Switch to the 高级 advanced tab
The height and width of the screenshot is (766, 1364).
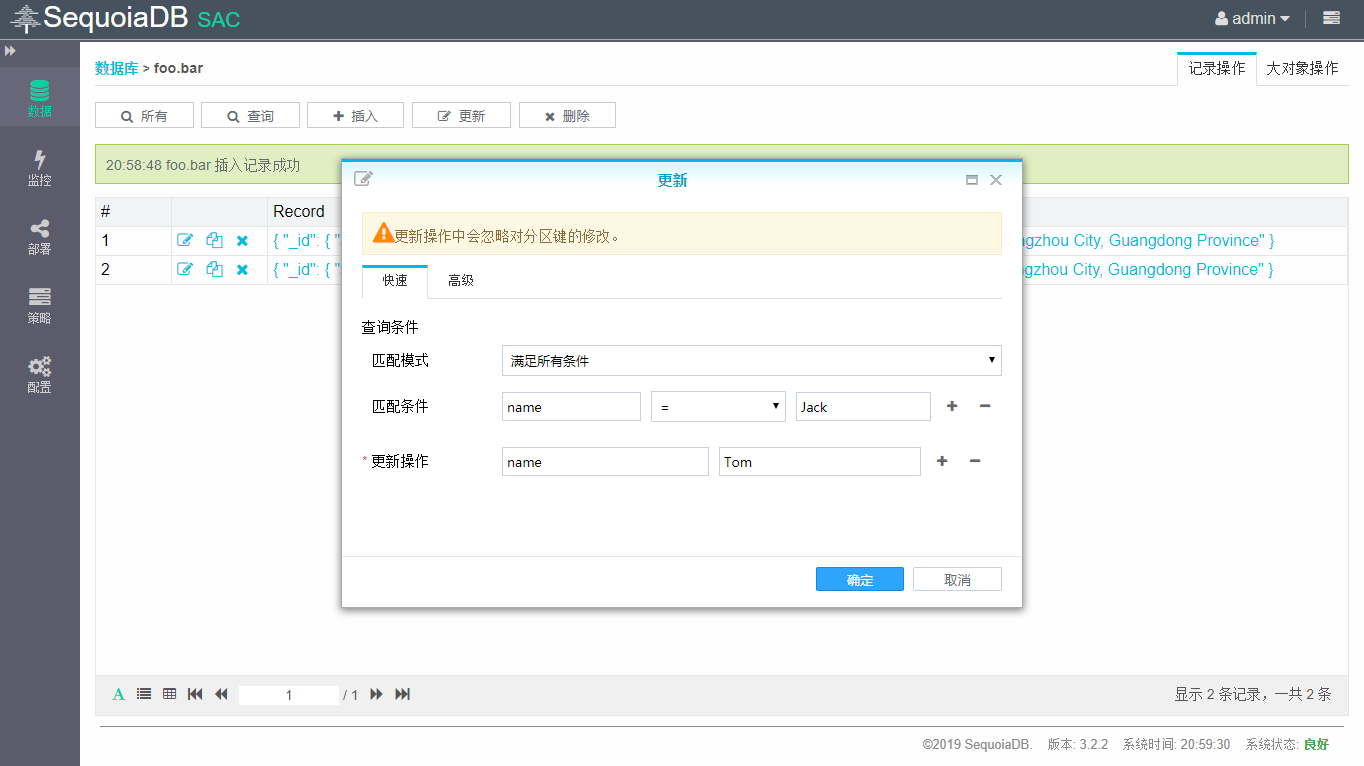click(x=461, y=281)
